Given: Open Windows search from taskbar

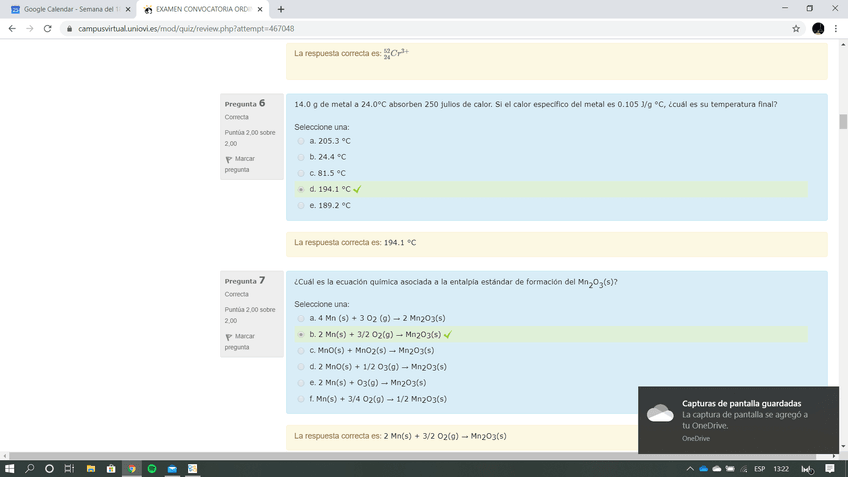Looking at the screenshot, I should 30,468.
